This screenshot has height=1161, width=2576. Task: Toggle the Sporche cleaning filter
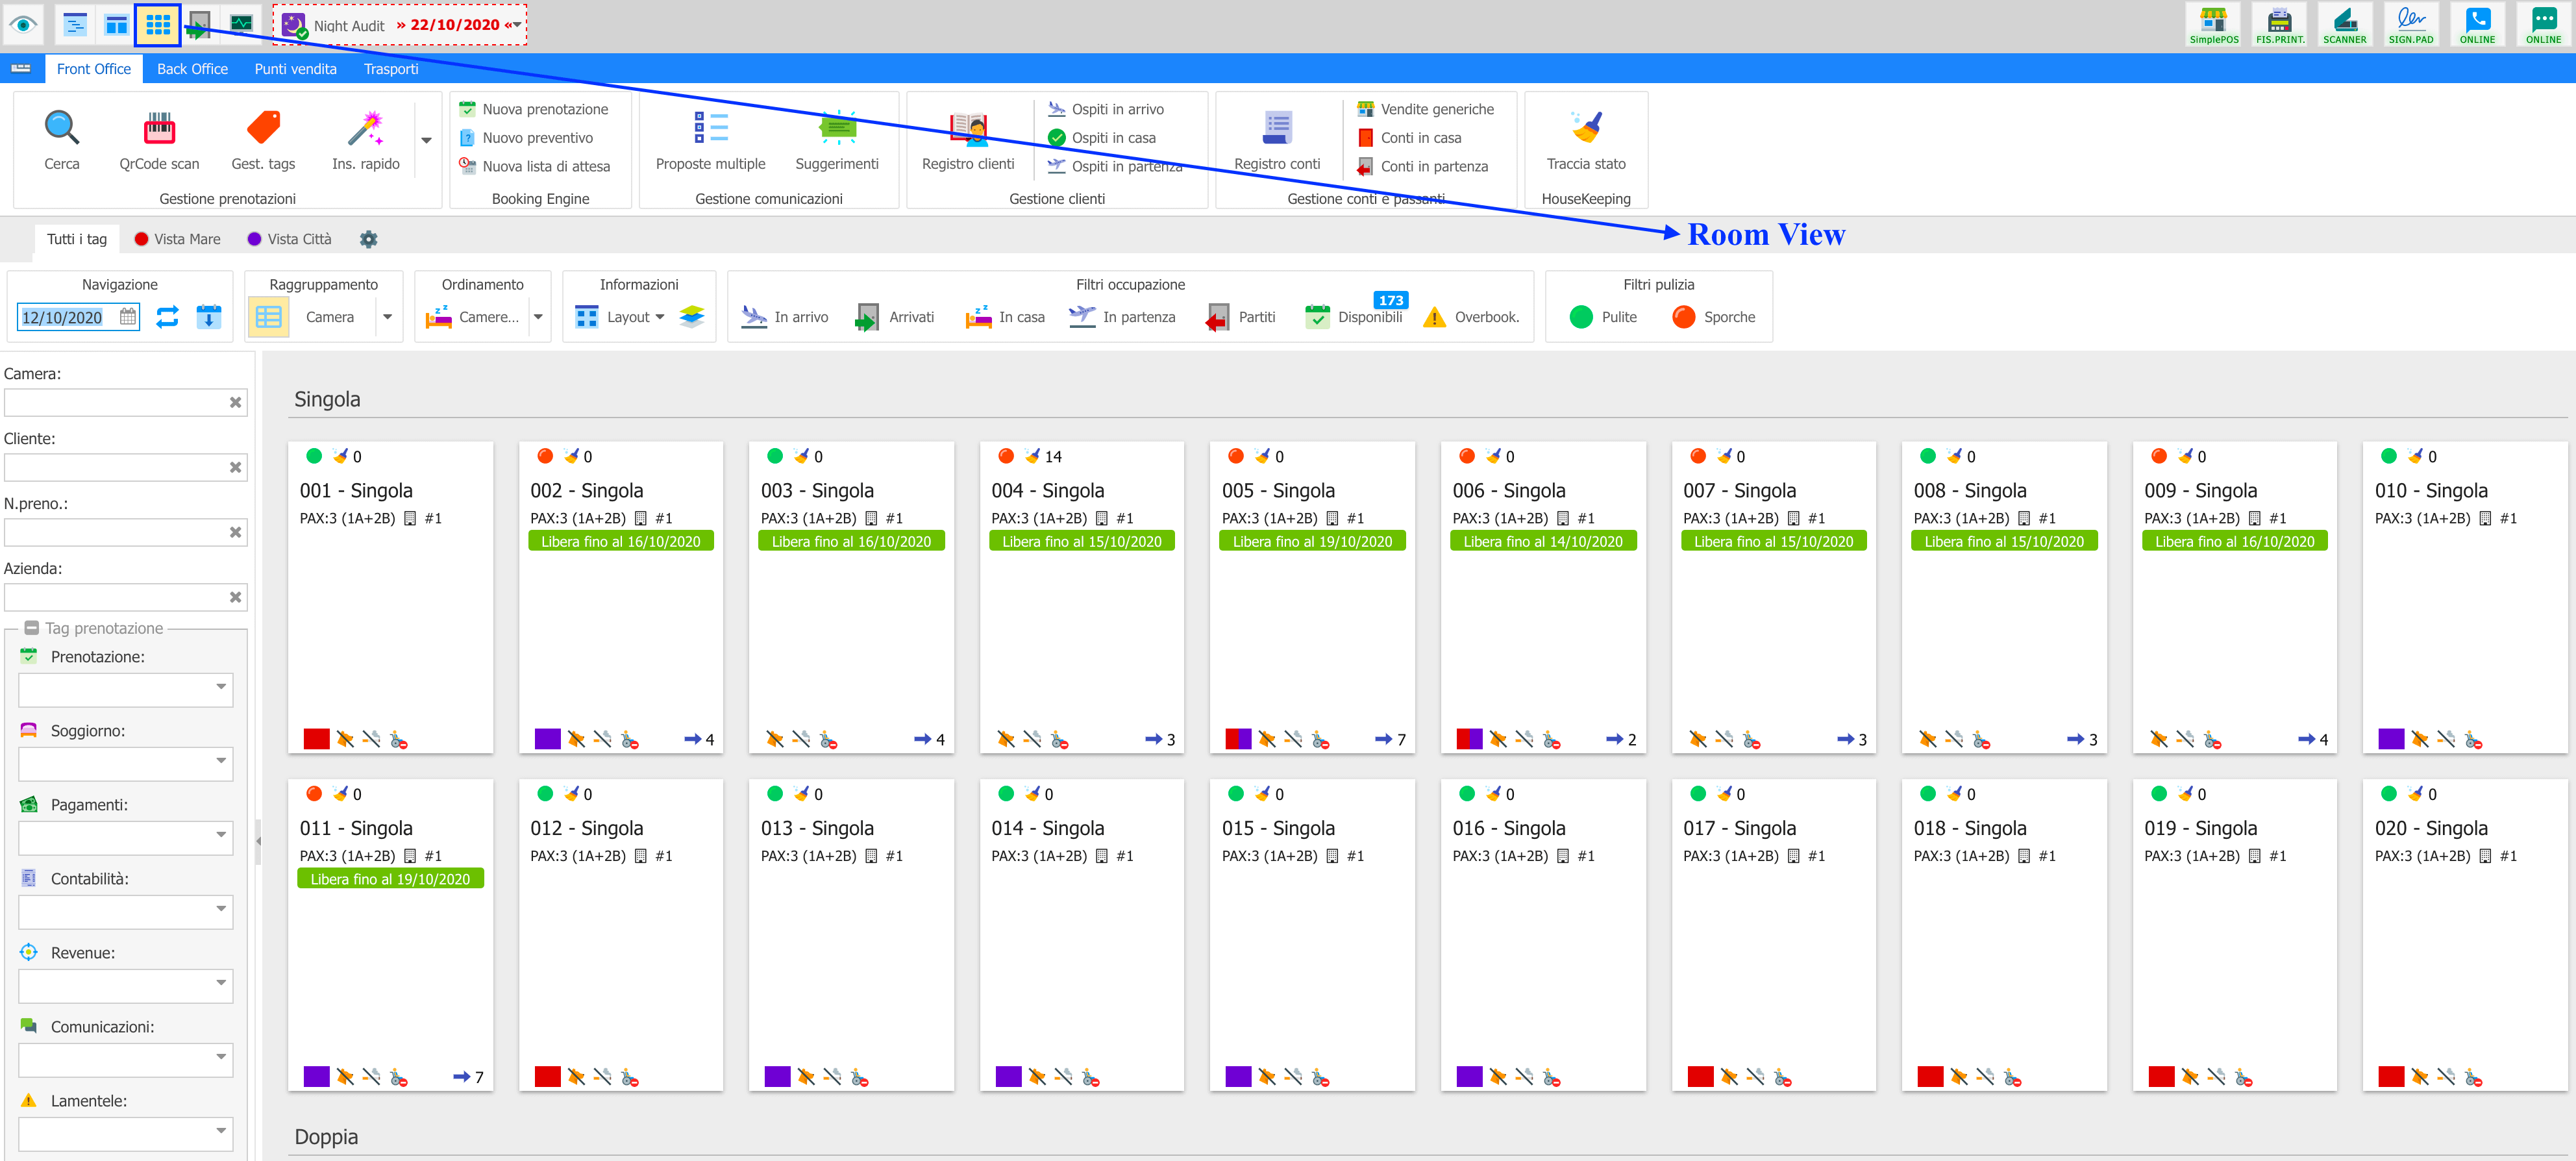(1713, 317)
